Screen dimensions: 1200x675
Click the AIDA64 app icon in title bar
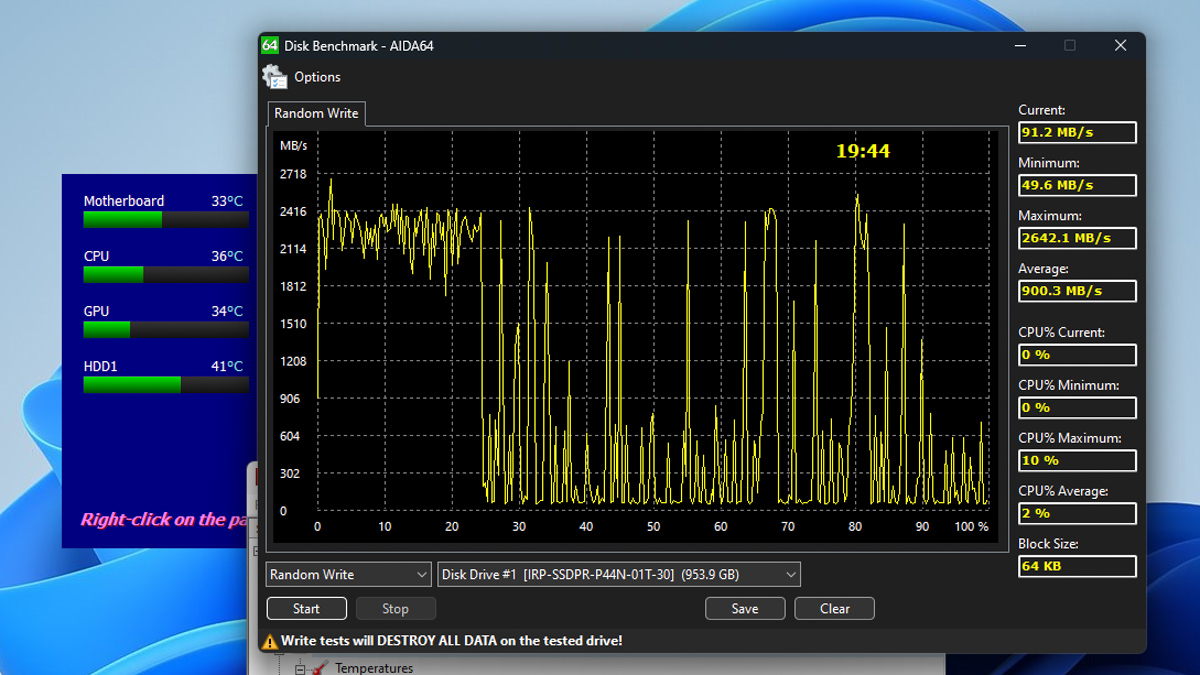coord(270,45)
